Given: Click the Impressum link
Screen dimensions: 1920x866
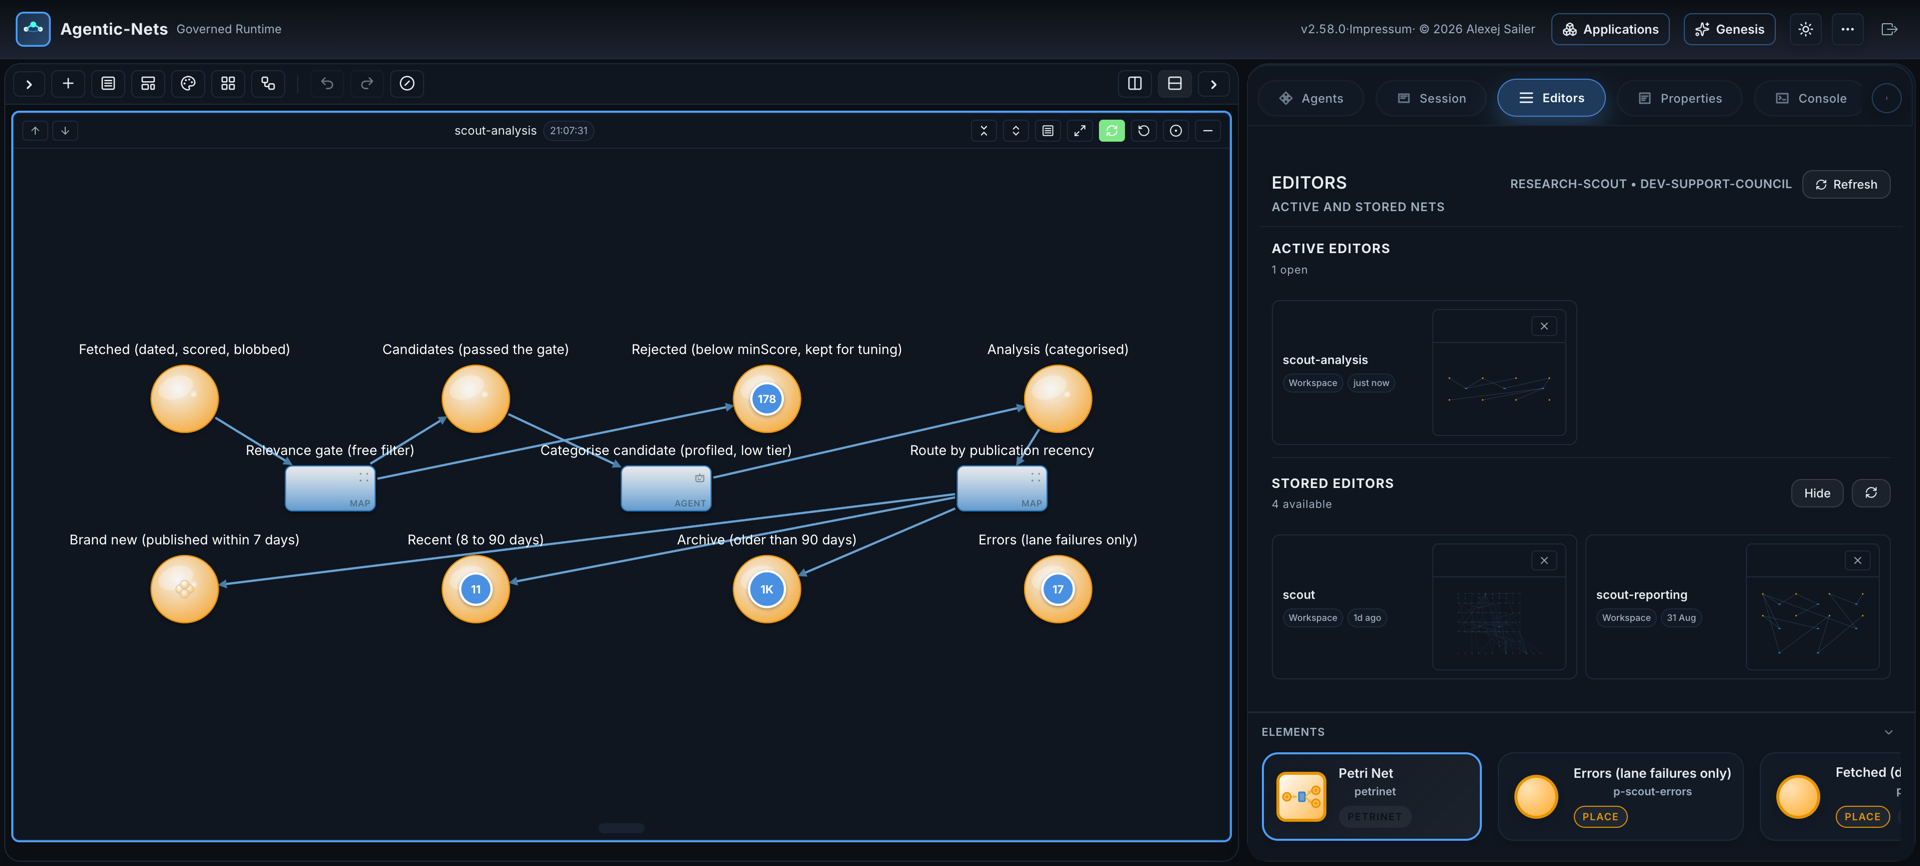Looking at the screenshot, I should [x=1381, y=29].
